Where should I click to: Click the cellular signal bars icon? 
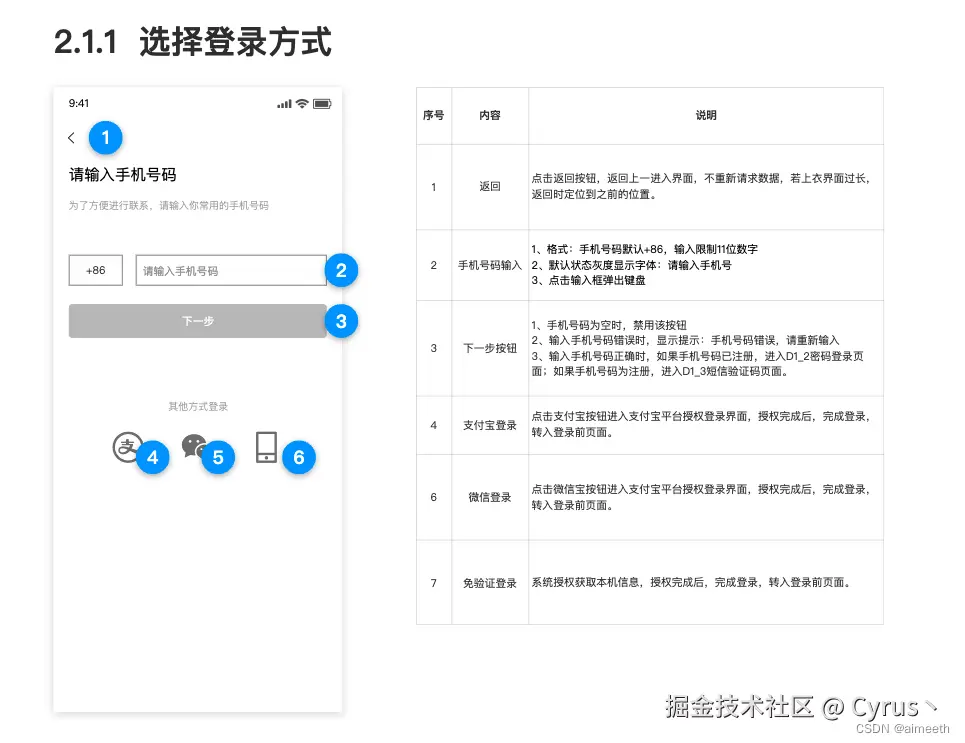(284, 104)
